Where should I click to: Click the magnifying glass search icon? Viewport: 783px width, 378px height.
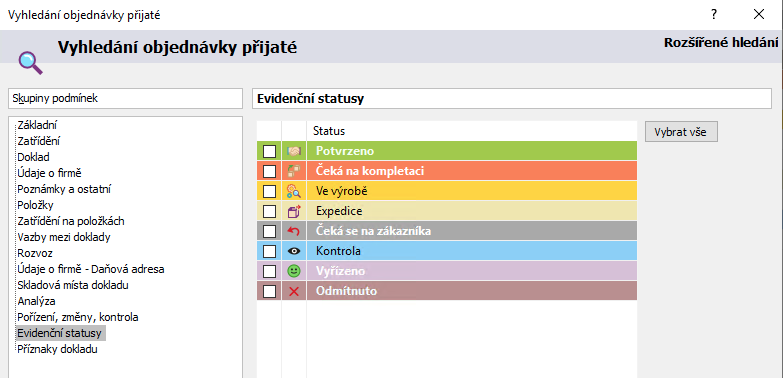coord(30,62)
